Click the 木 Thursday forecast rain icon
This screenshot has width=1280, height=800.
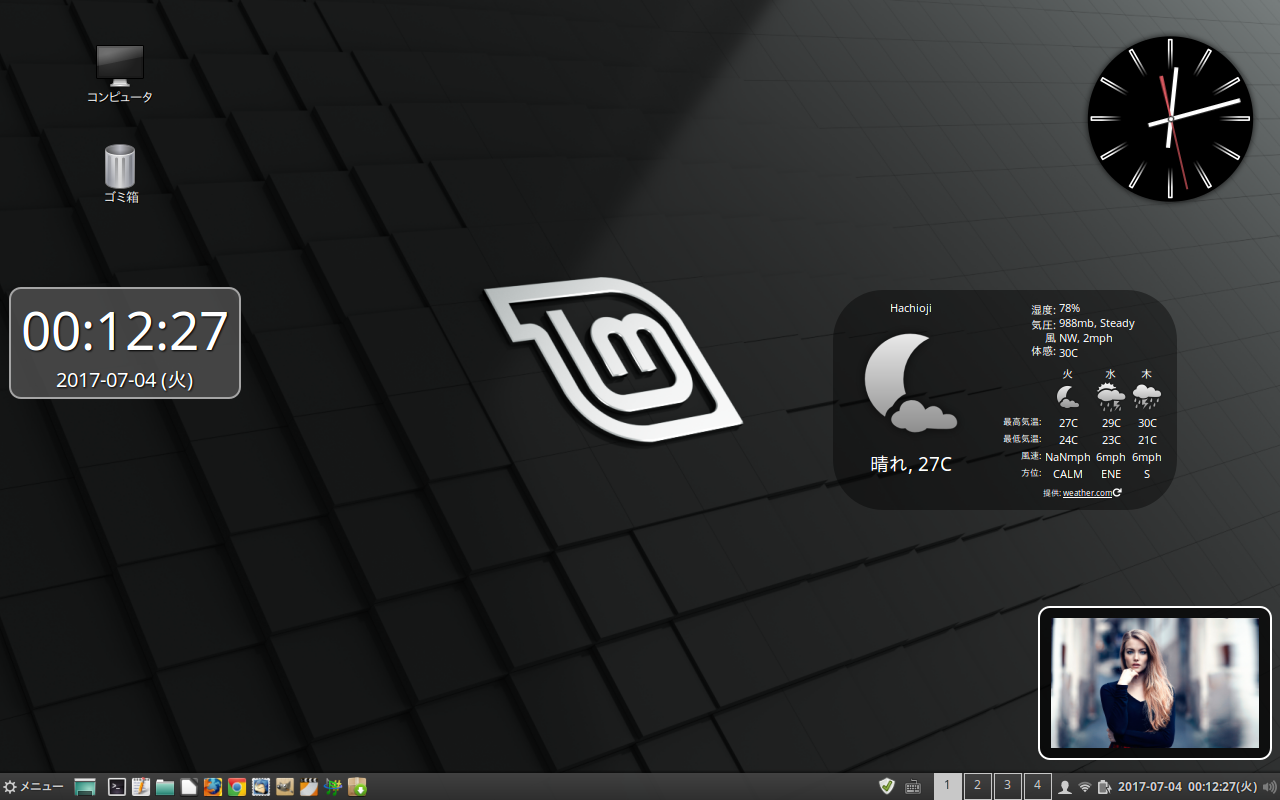[x=1146, y=397]
